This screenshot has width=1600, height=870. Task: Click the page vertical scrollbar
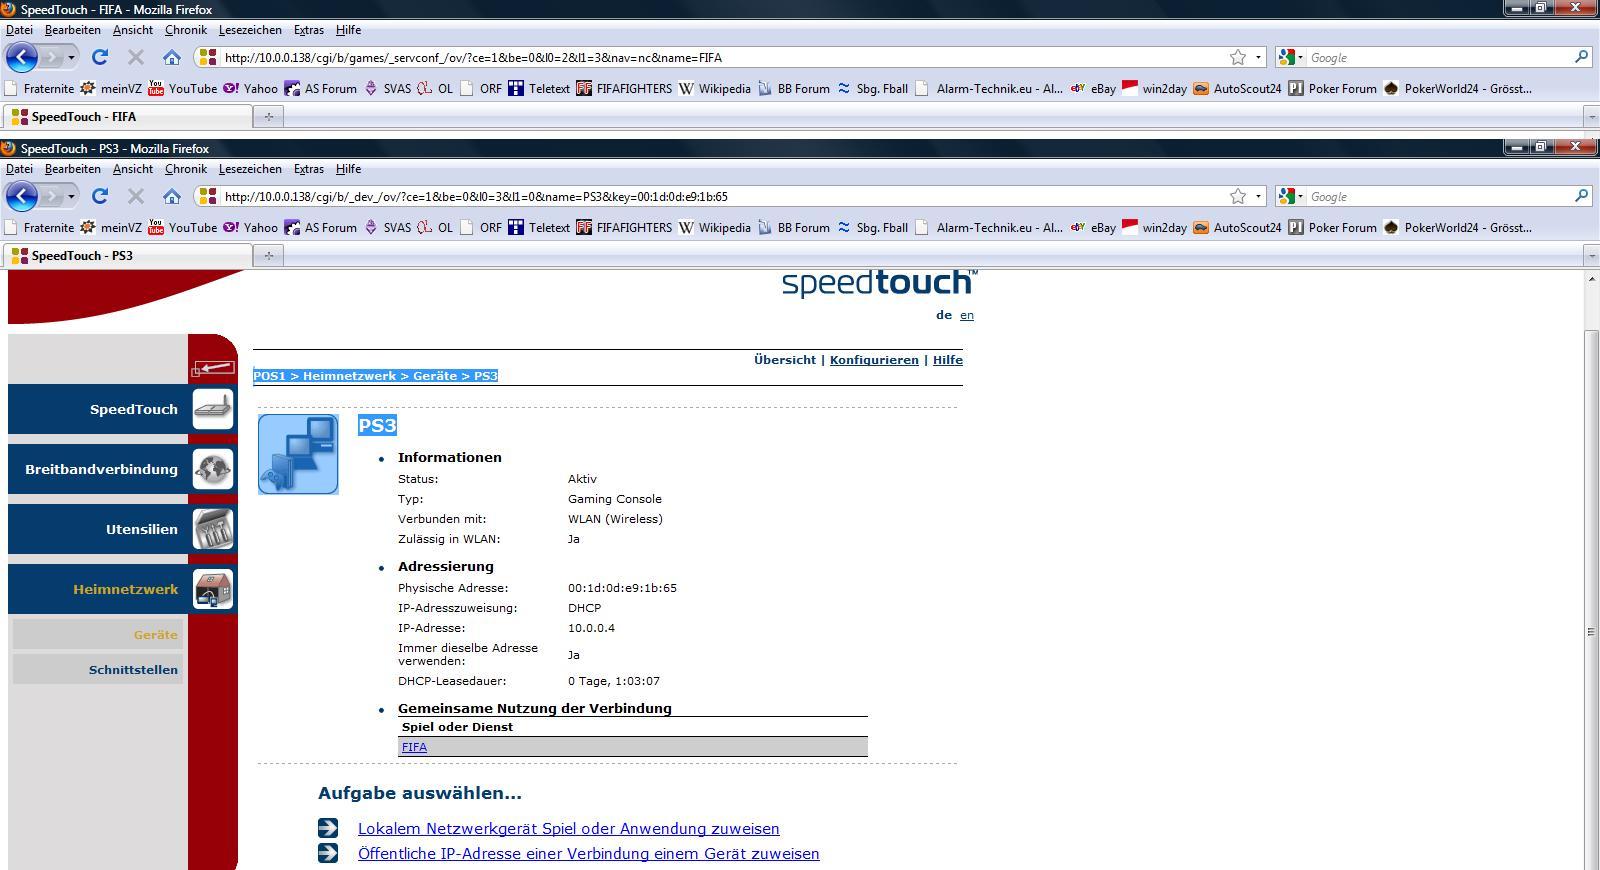point(1591,600)
